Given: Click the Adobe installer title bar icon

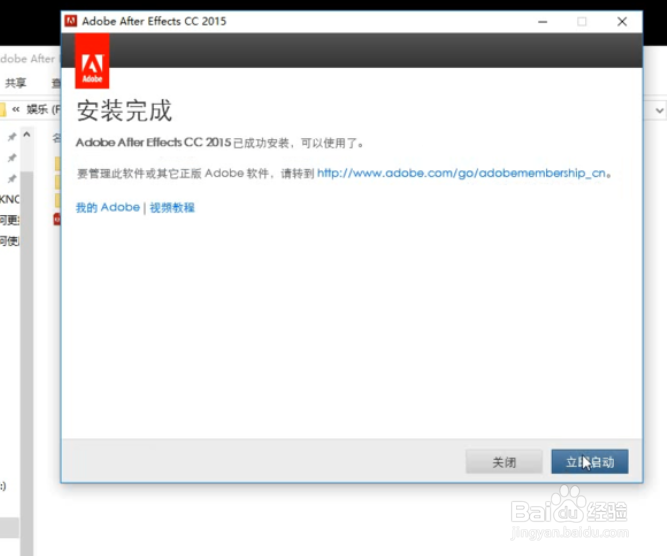Looking at the screenshot, I should 71,21.
